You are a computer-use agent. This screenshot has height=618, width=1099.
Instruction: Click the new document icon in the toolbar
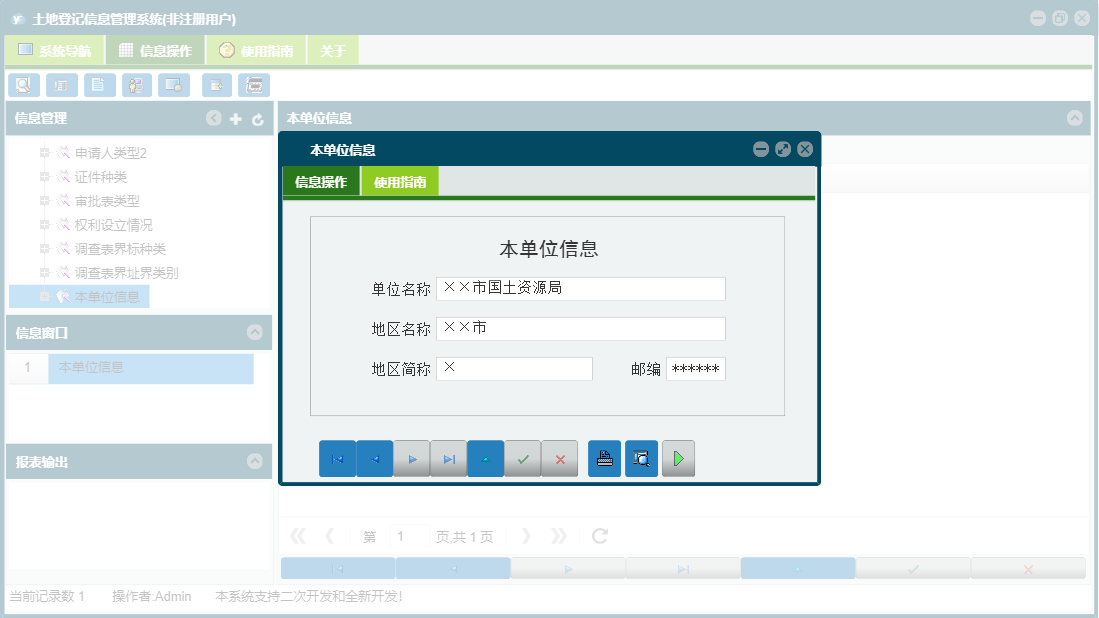[x=99, y=85]
